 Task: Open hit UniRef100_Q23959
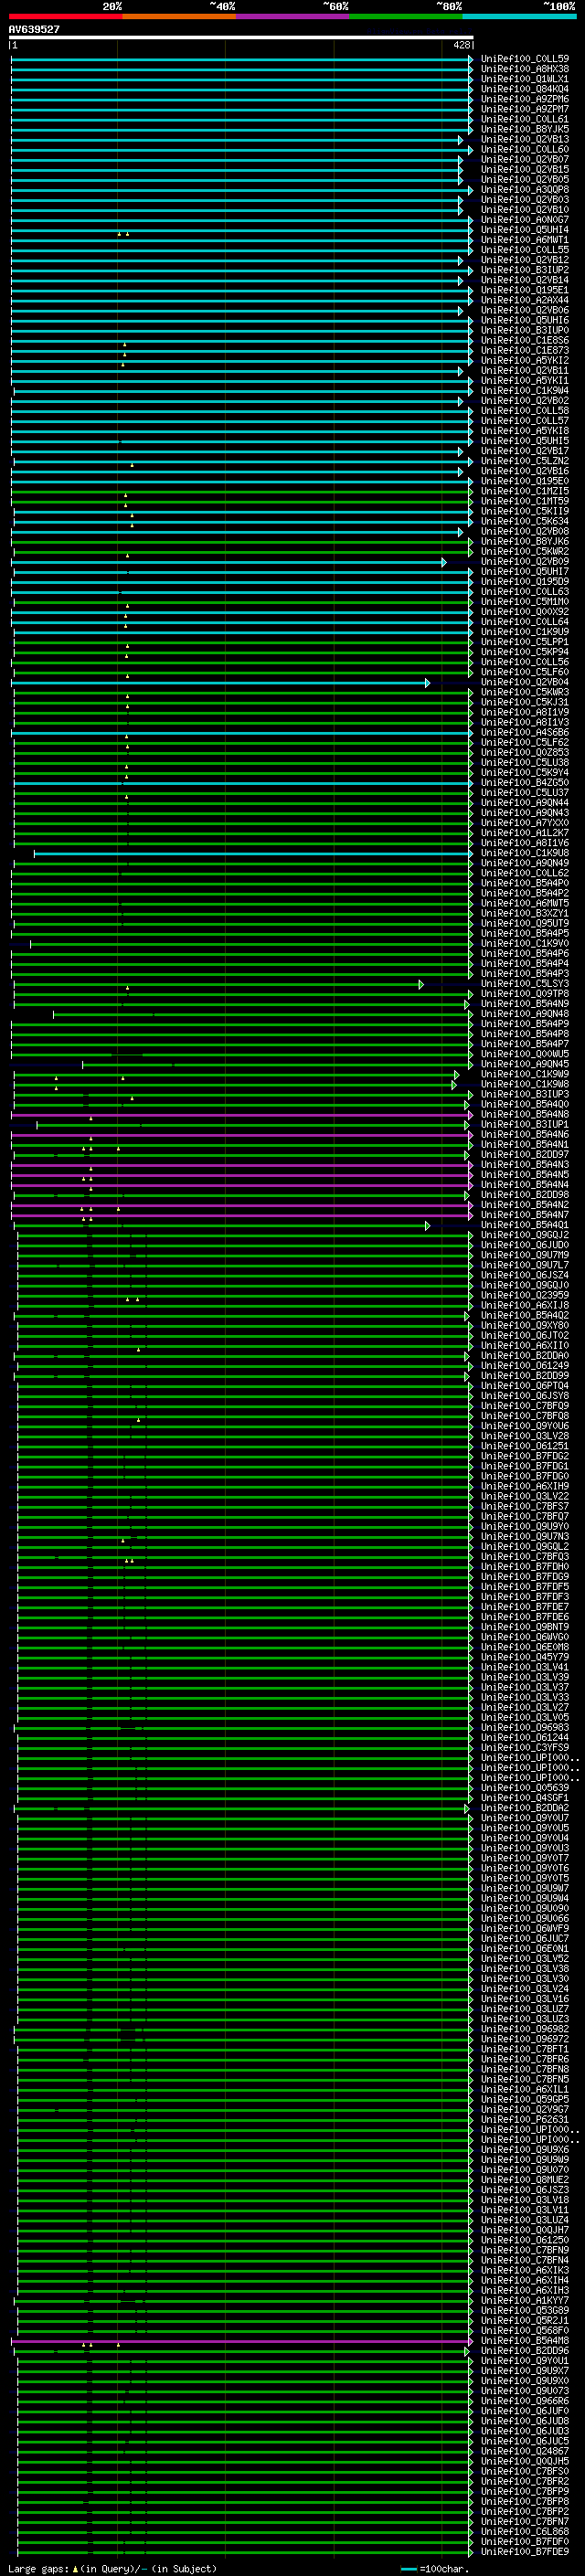(x=525, y=1295)
